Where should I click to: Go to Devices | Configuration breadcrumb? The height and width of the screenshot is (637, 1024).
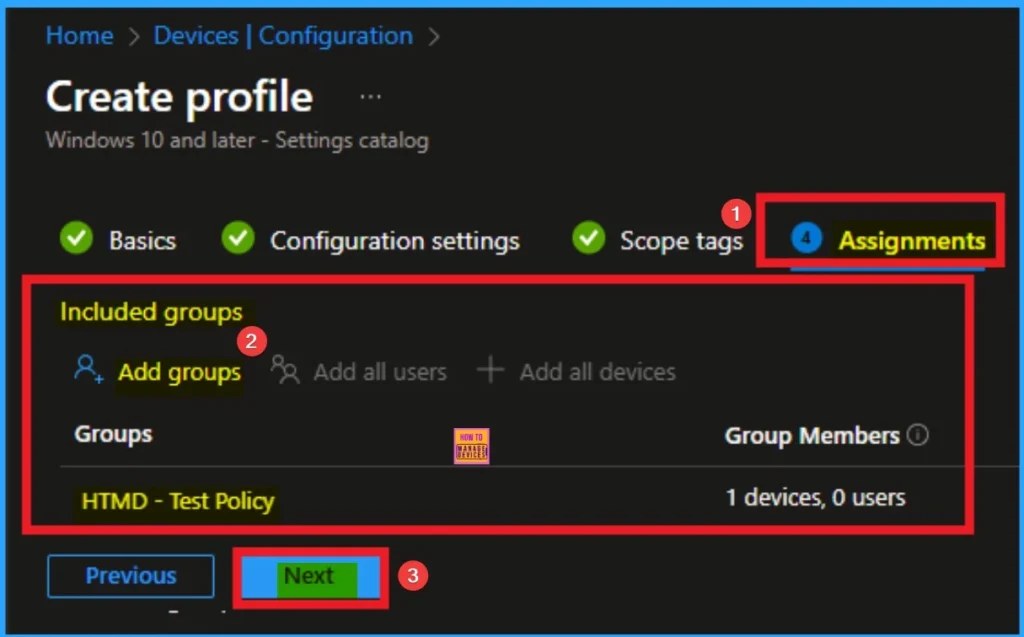point(283,36)
